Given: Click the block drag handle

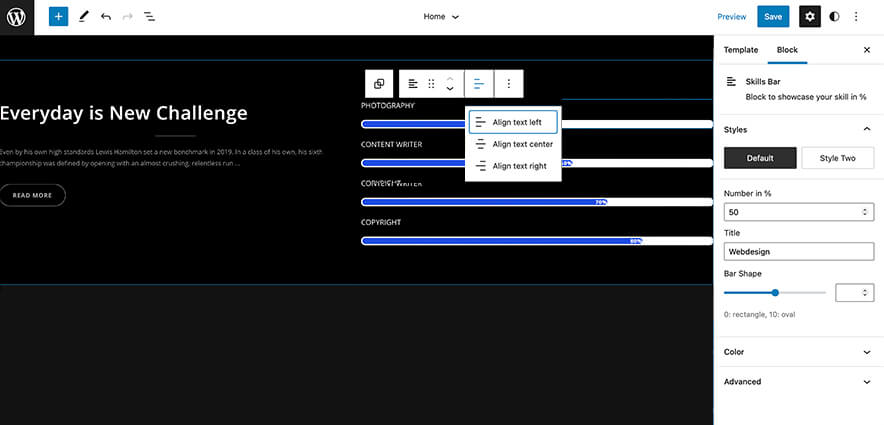Looking at the screenshot, I should coord(431,84).
